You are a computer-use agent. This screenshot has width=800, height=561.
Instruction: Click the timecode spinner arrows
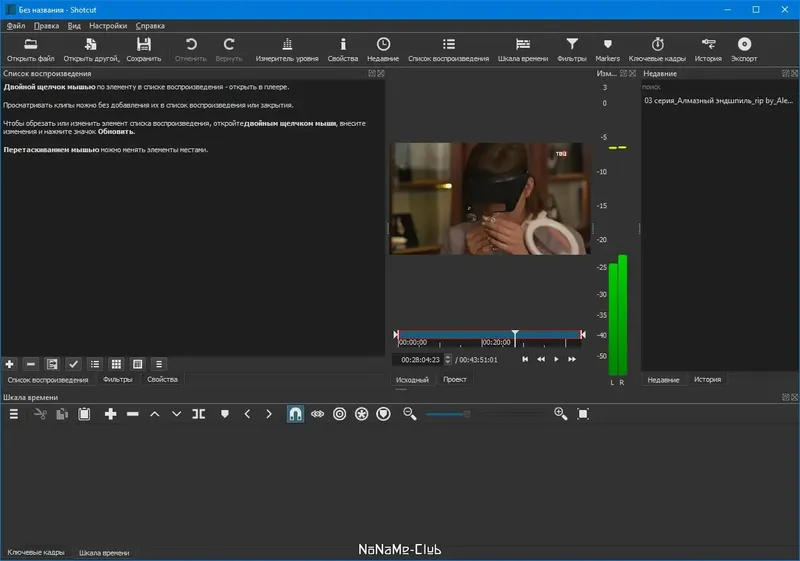448,359
